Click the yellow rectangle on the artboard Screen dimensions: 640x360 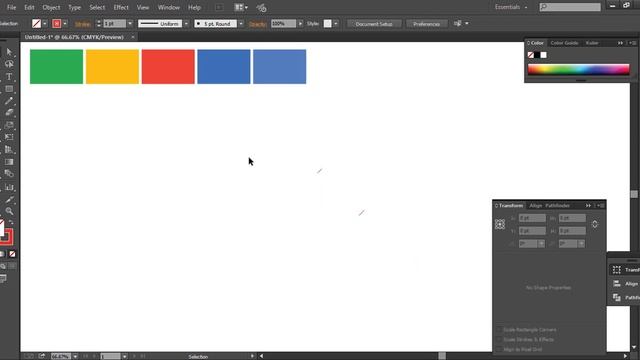tap(112, 67)
